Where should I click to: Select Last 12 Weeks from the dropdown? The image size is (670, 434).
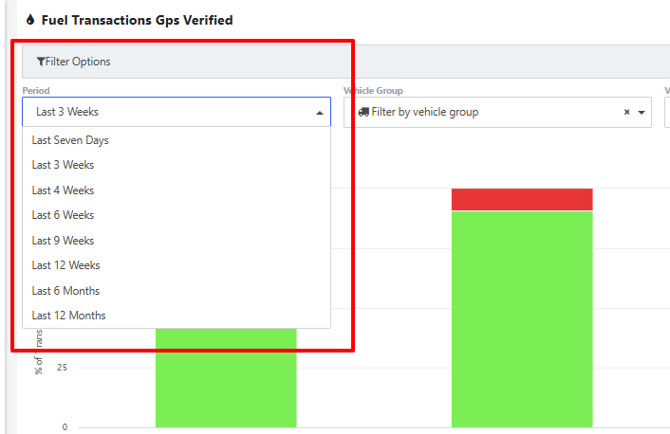click(x=66, y=265)
